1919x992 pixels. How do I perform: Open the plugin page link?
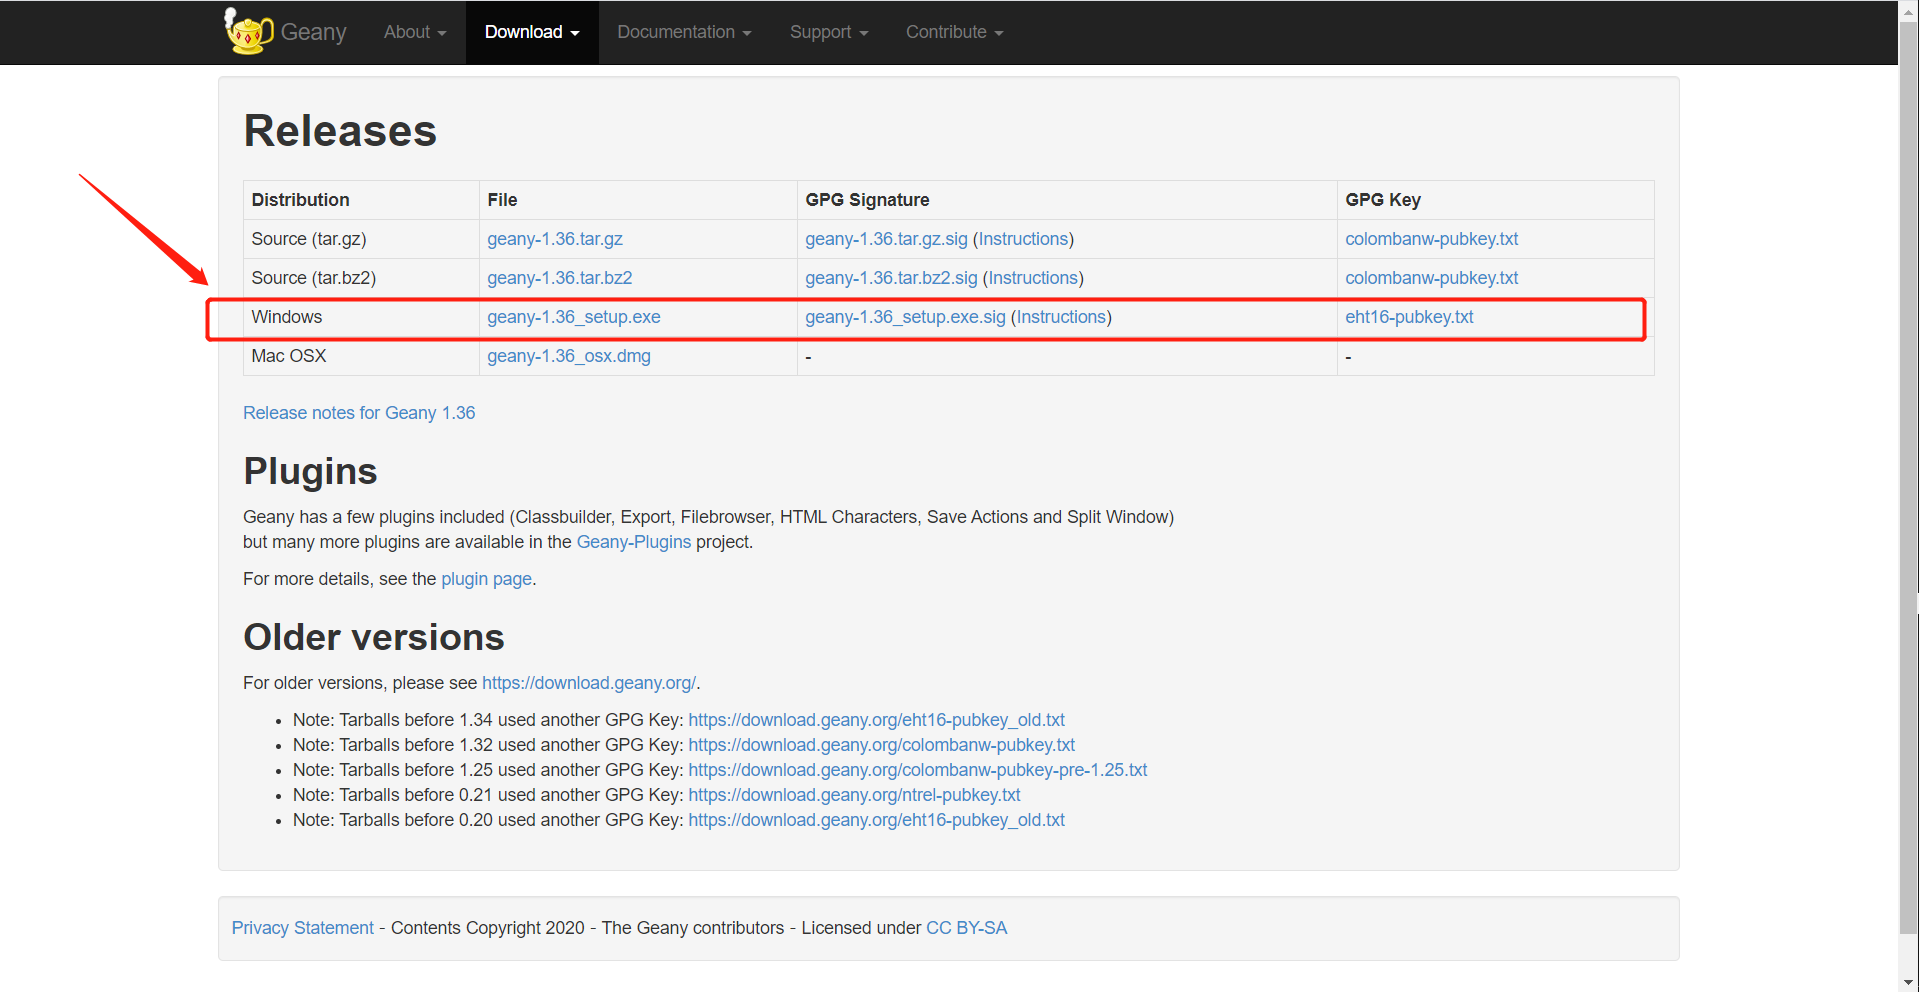pyautogui.click(x=486, y=579)
